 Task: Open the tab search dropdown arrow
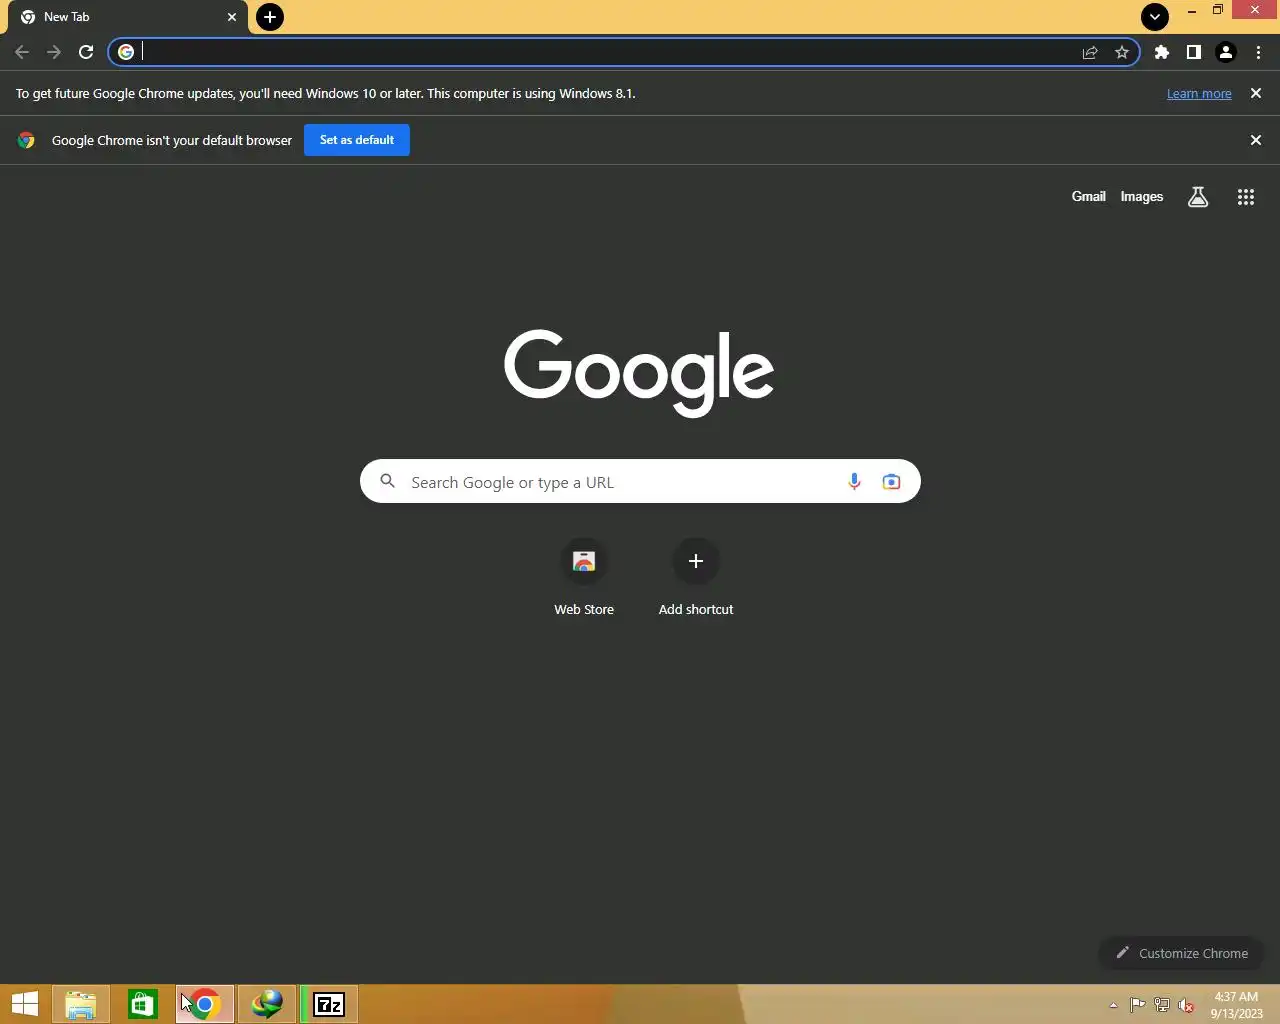tap(1155, 17)
